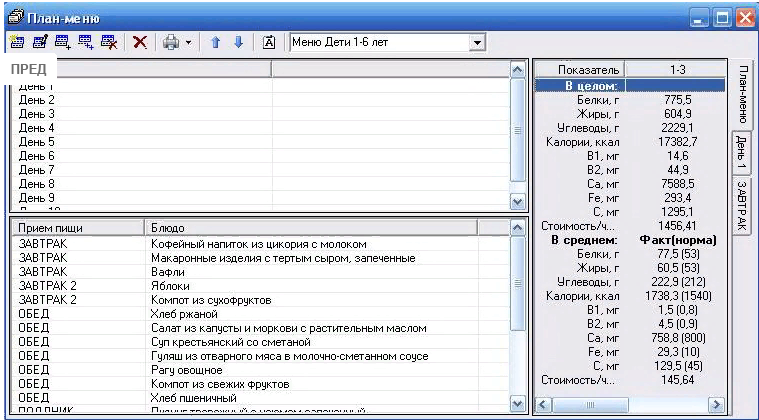Click the blue move down arrow
The image size is (759, 420).
coord(237,43)
